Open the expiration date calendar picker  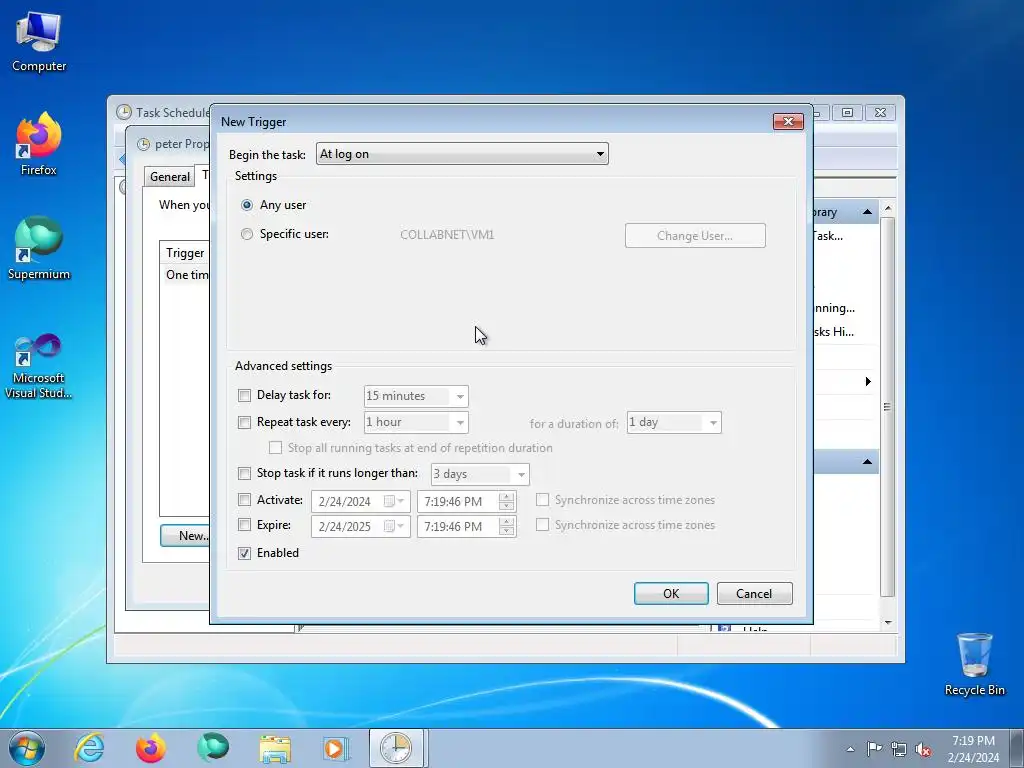point(394,526)
